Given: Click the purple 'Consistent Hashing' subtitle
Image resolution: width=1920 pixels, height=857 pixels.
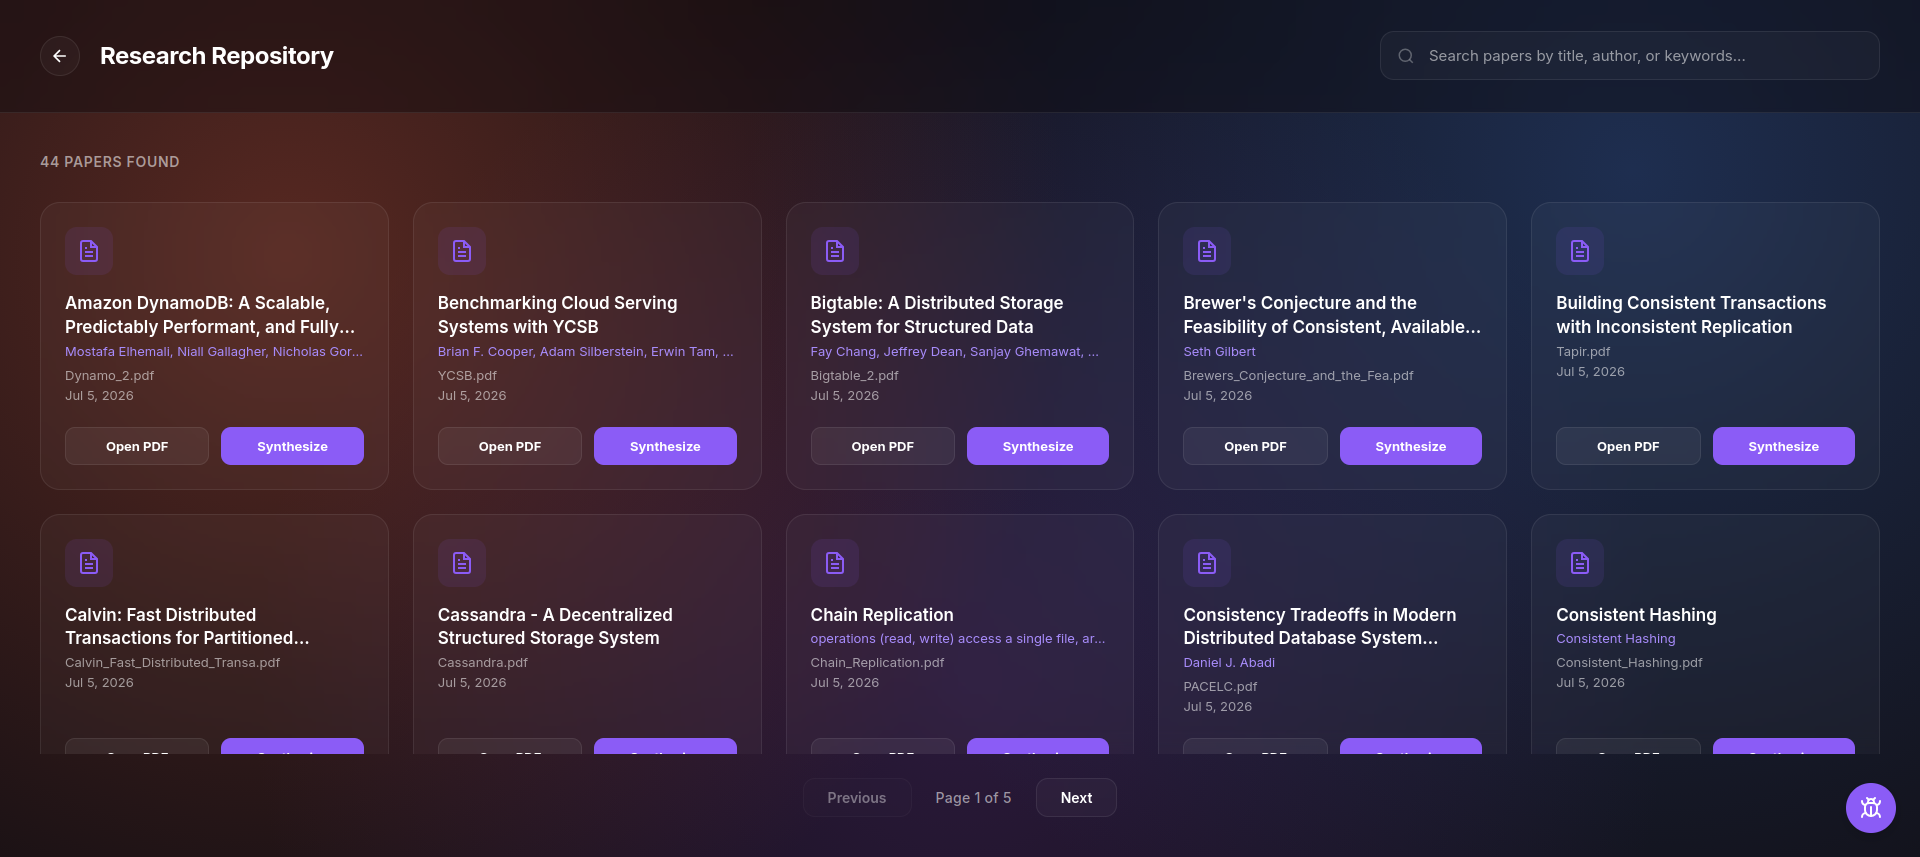Looking at the screenshot, I should coord(1616,639).
